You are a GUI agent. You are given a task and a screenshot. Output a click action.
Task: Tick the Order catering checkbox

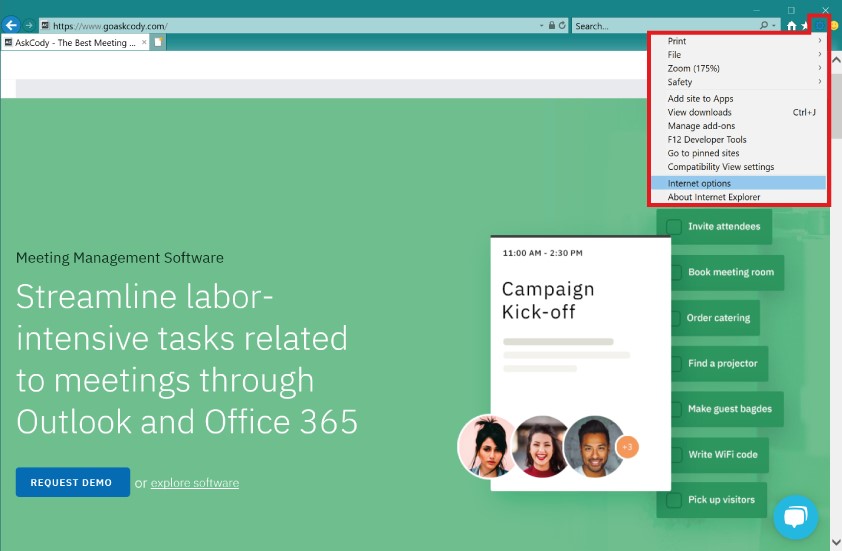(676, 318)
